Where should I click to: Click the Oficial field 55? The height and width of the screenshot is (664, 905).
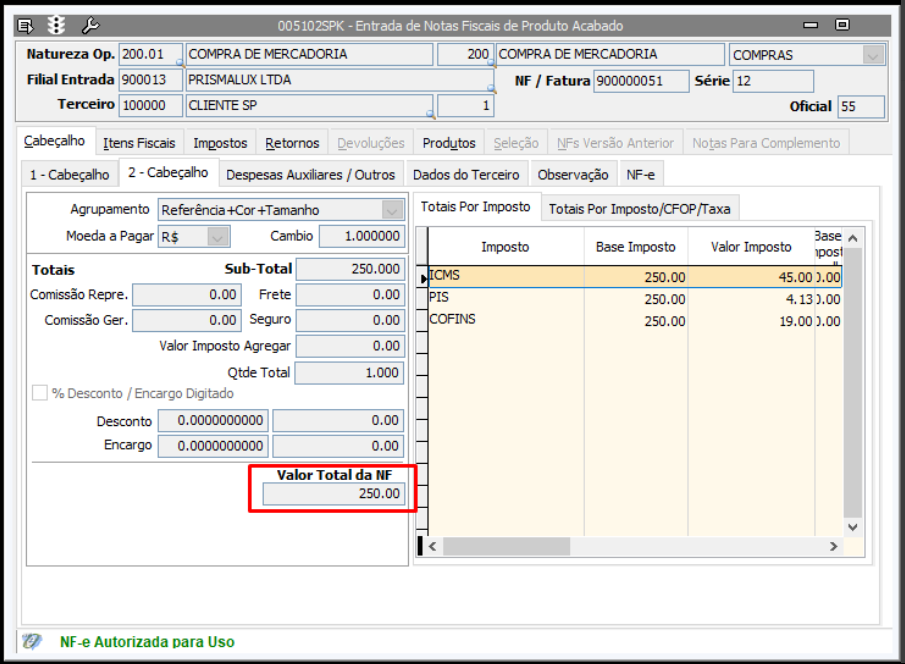pyautogui.click(x=861, y=107)
